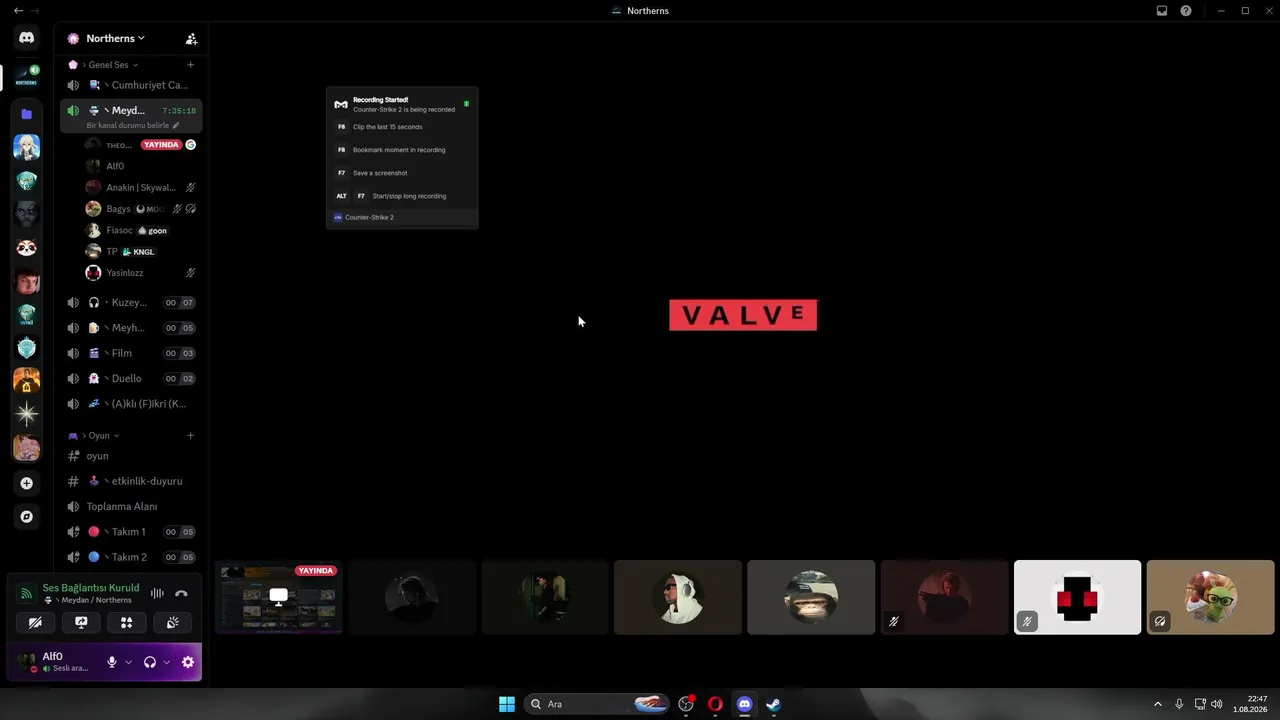Click the Windows taskbar search box
1280x720 pixels.
pyautogui.click(x=598, y=704)
